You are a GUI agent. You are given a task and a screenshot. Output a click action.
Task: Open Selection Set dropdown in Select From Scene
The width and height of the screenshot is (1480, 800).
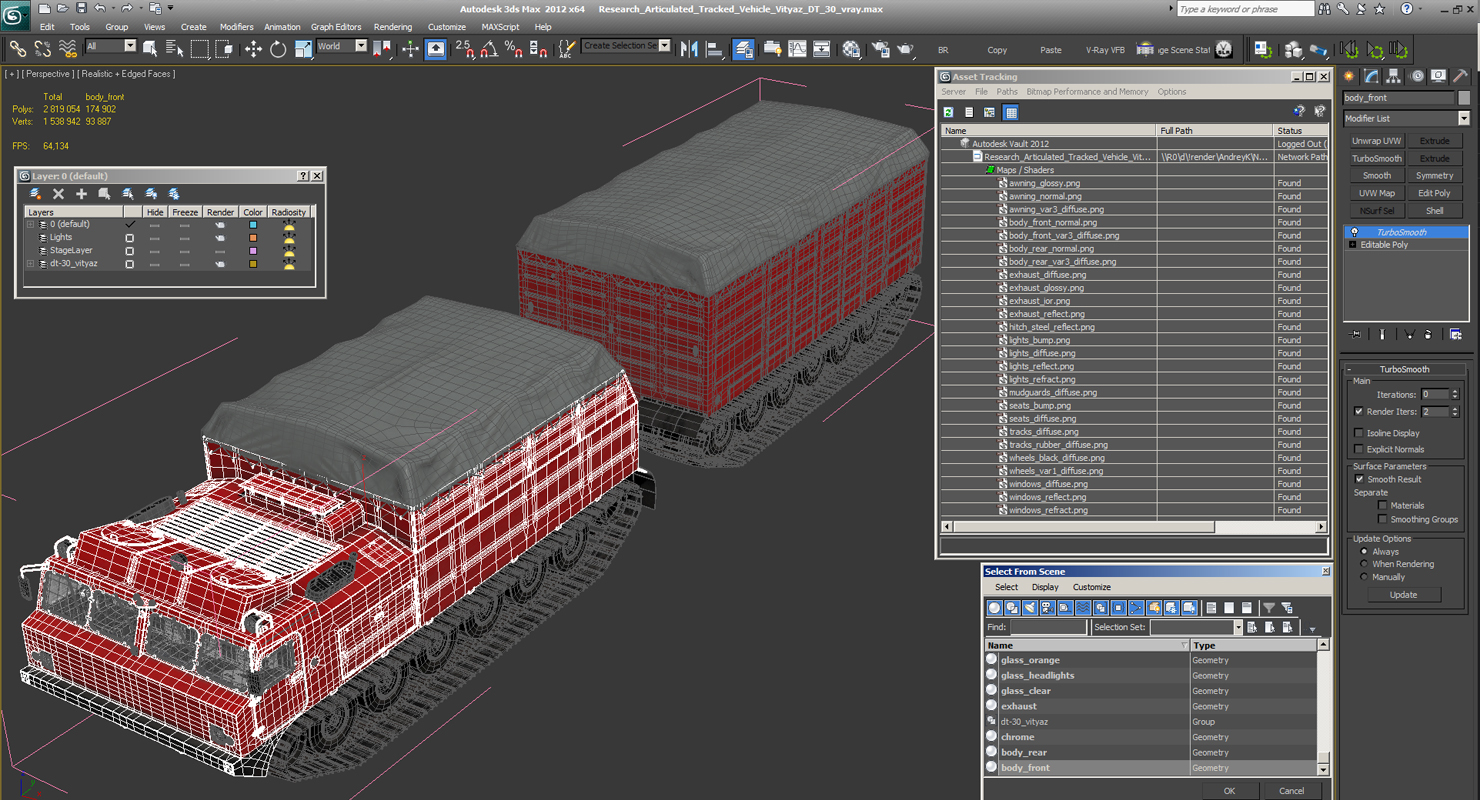(1237, 627)
